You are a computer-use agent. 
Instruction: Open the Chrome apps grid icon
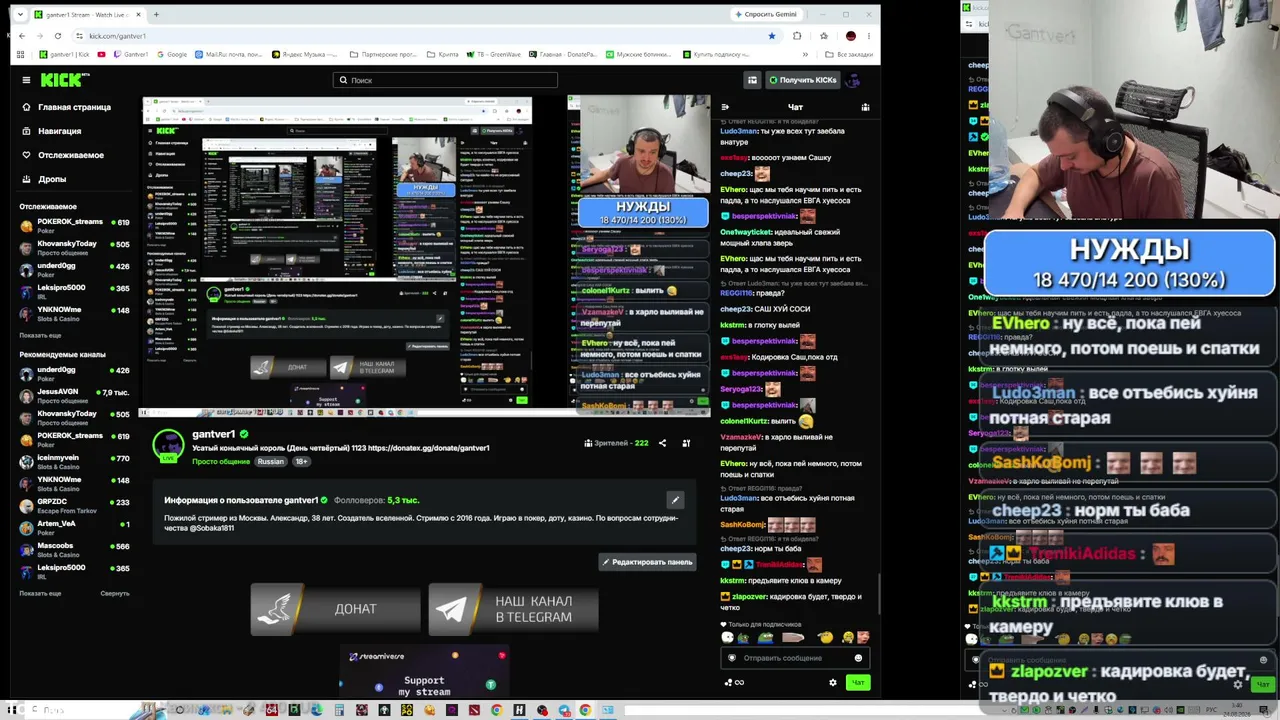click(22, 54)
